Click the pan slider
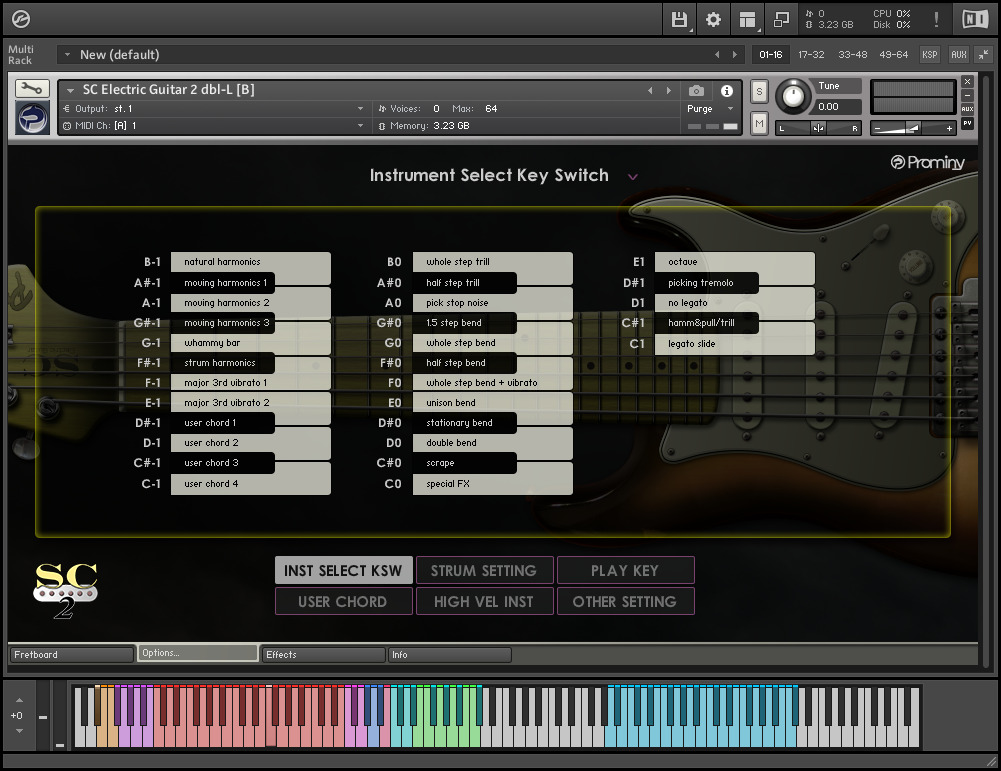The width and height of the screenshot is (1001, 771). coord(818,128)
